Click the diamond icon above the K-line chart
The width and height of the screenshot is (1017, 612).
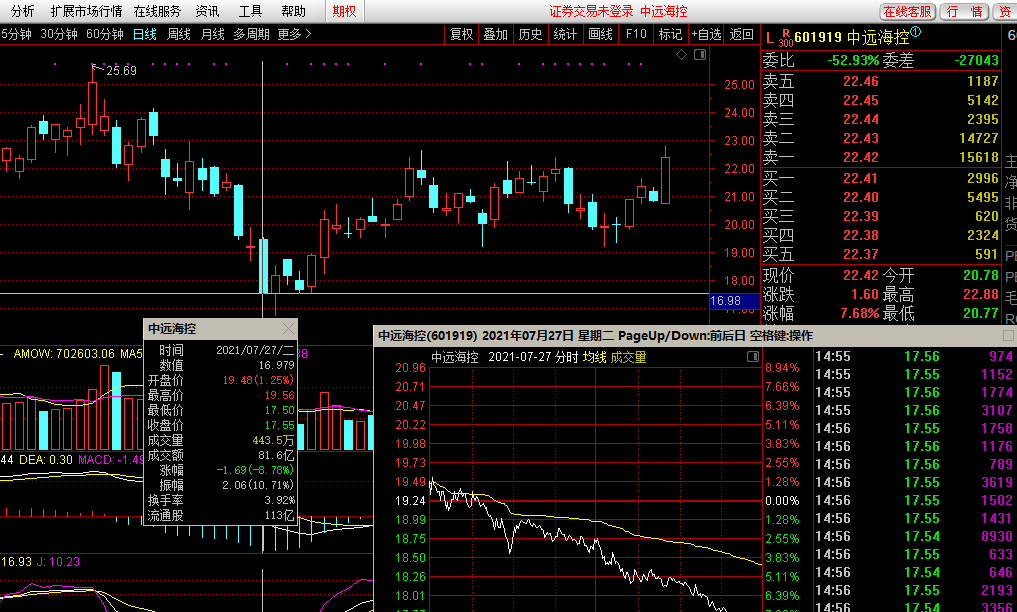pyautogui.click(x=681, y=55)
